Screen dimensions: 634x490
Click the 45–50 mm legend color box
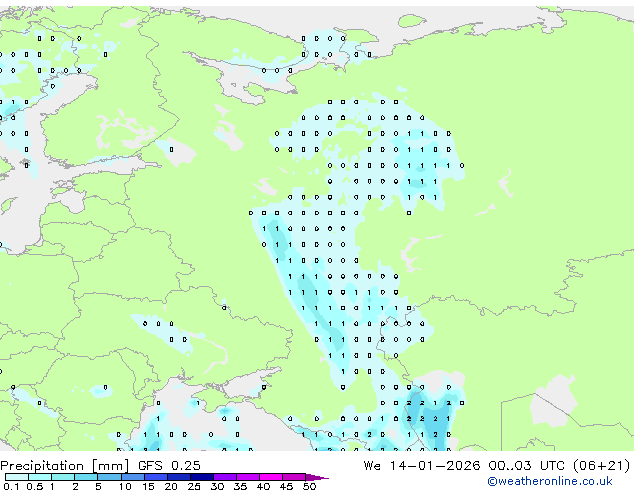[294, 477]
